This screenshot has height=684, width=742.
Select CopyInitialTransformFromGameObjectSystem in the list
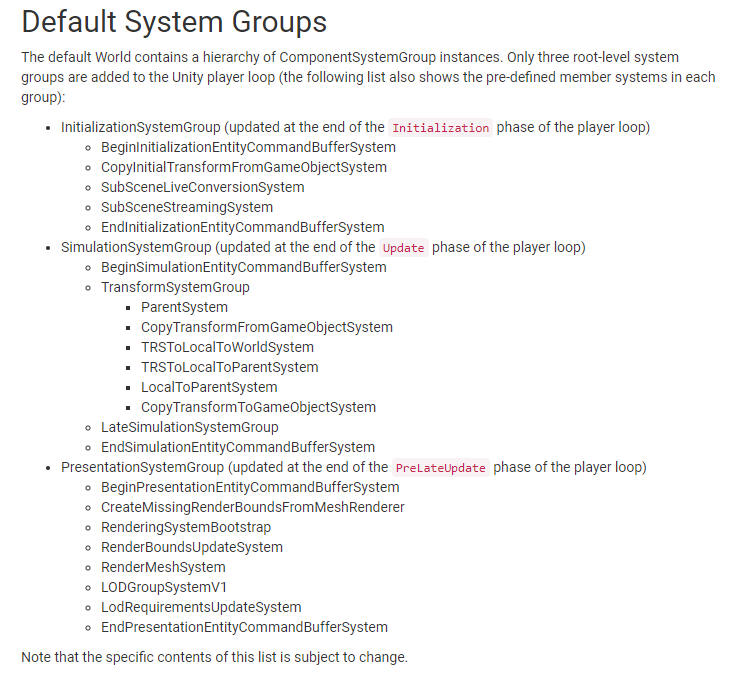tap(244, 167)
